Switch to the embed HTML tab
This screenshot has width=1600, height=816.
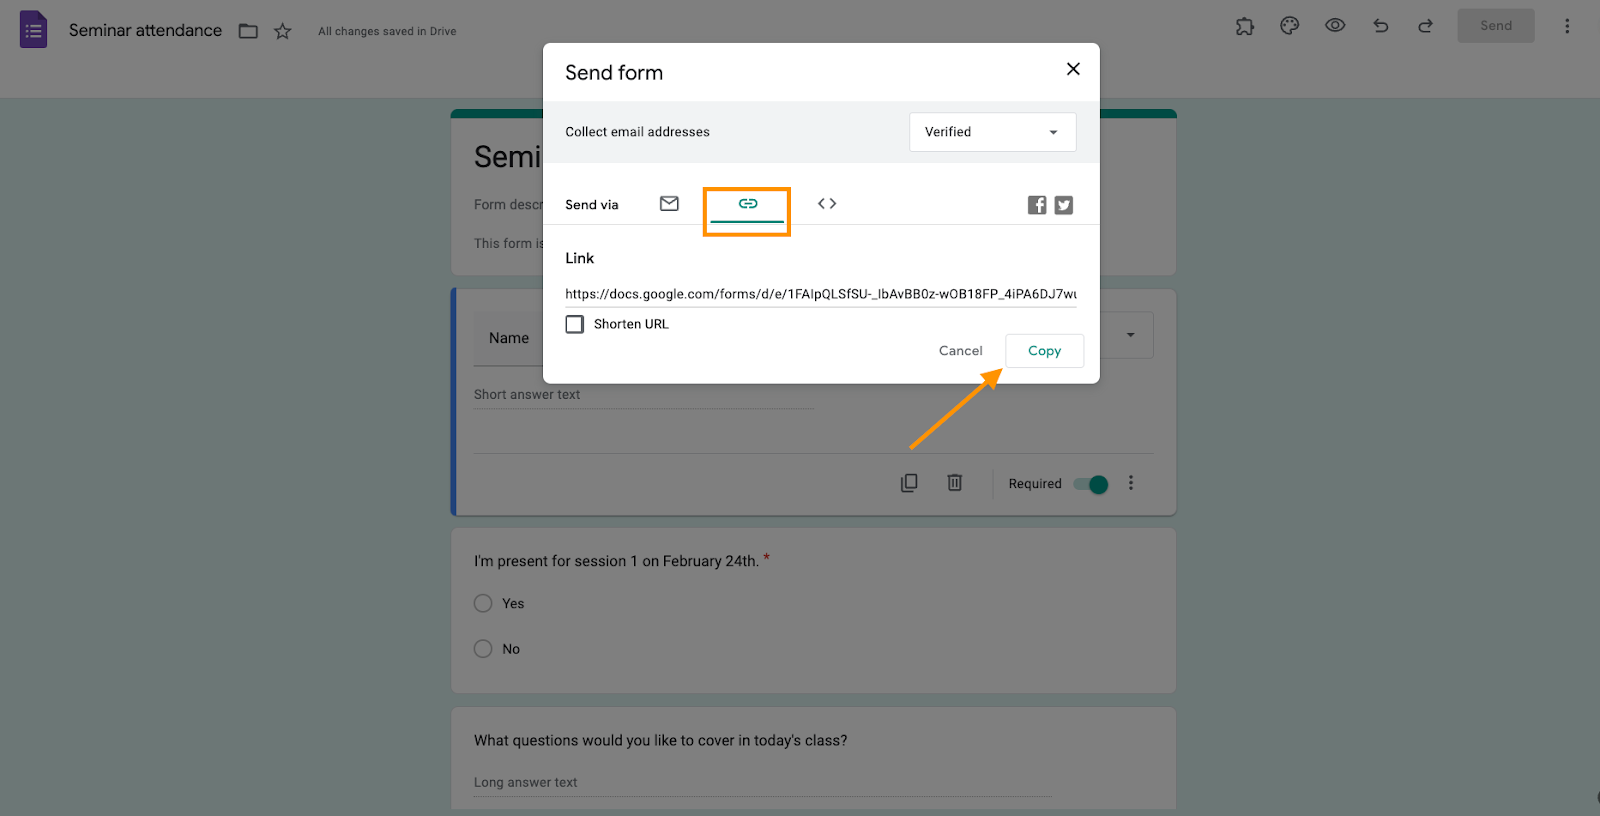tap(827, 204)
